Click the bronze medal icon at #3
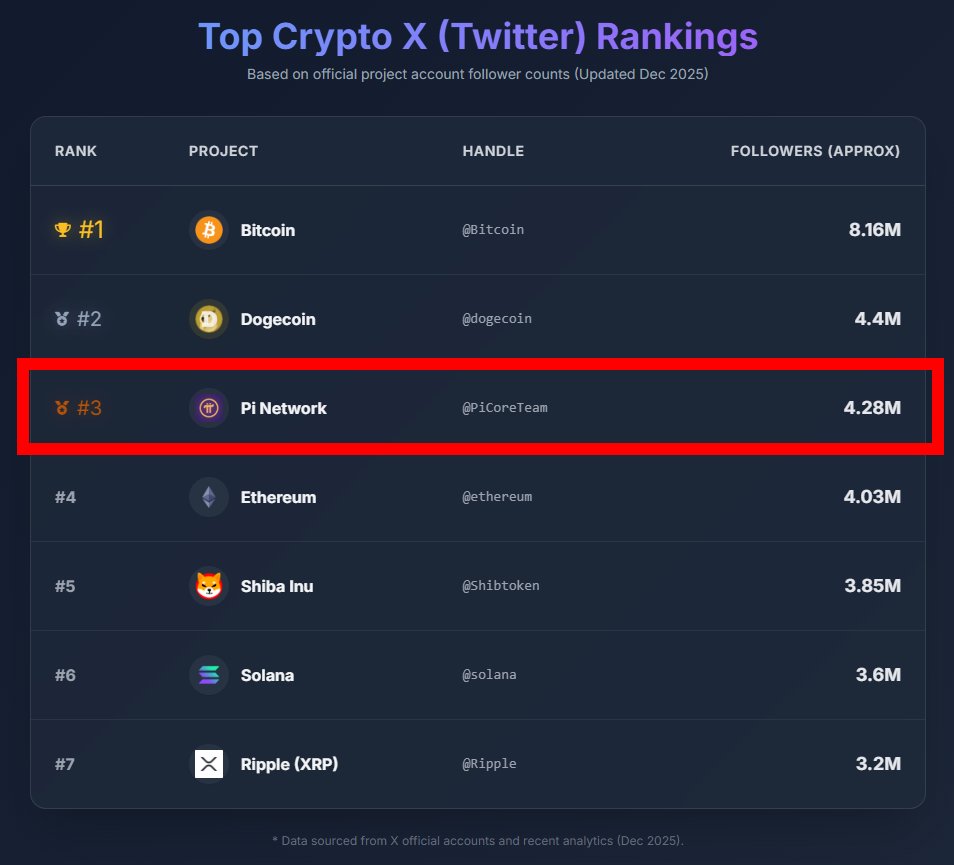Viewport: 954px width, 865px height. (x=62, y=408)
